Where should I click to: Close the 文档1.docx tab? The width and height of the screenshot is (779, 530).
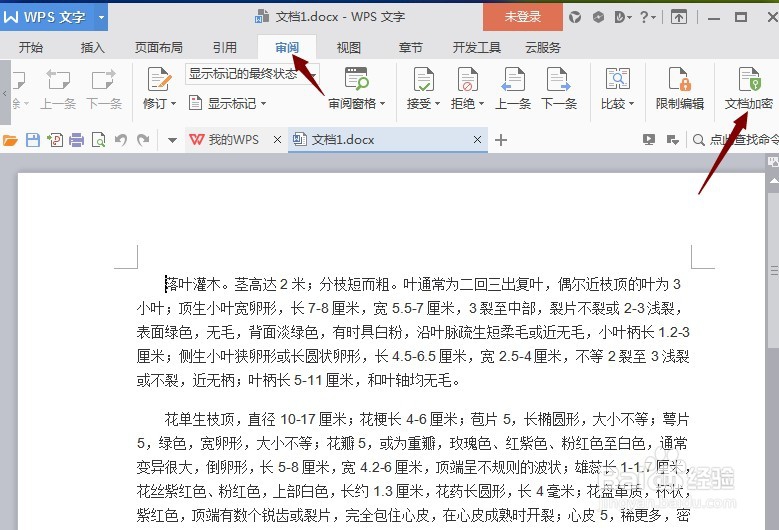click(x=477, y=140)
